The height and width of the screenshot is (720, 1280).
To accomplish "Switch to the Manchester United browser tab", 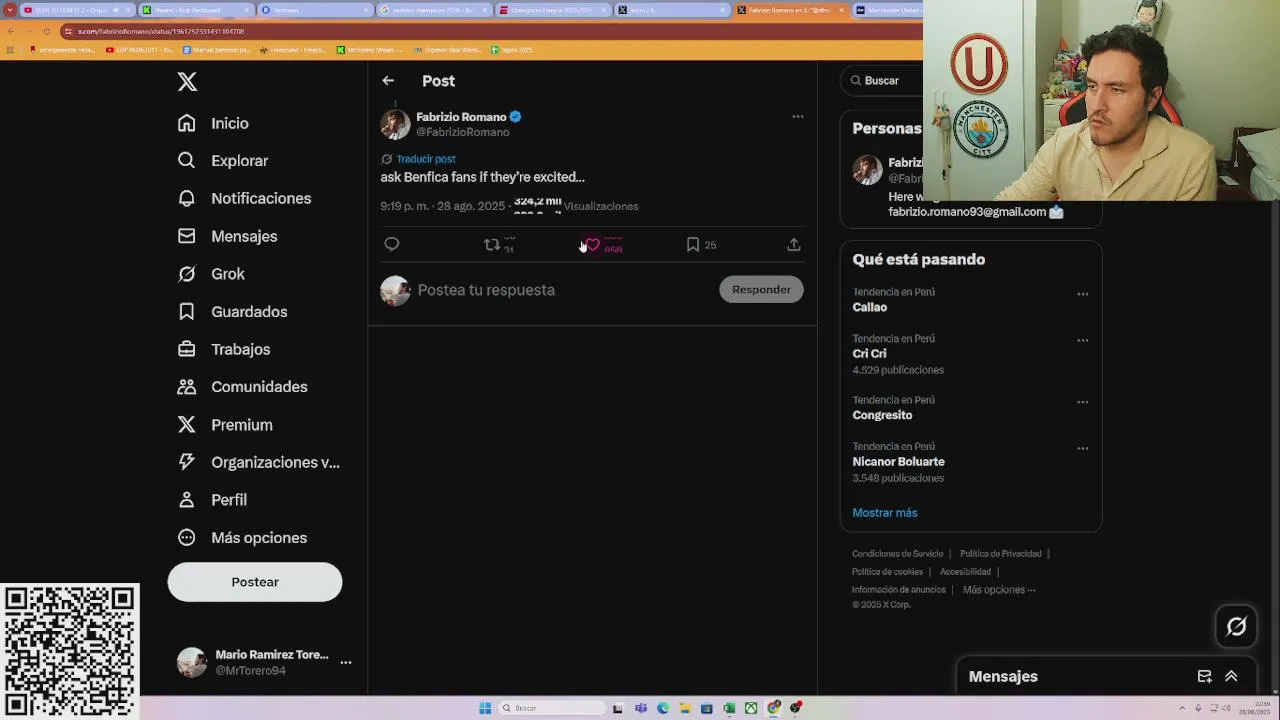I will pyautogui.click(x=888, y=10).
